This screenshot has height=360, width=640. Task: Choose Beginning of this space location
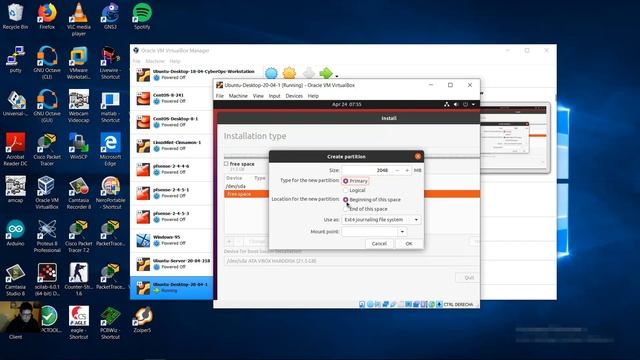pos(346,200)
